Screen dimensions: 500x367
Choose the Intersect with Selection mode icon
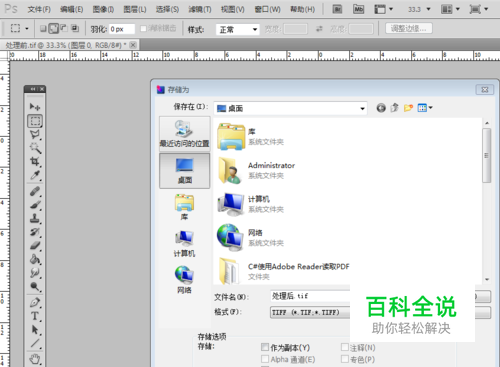coord(75,29)
